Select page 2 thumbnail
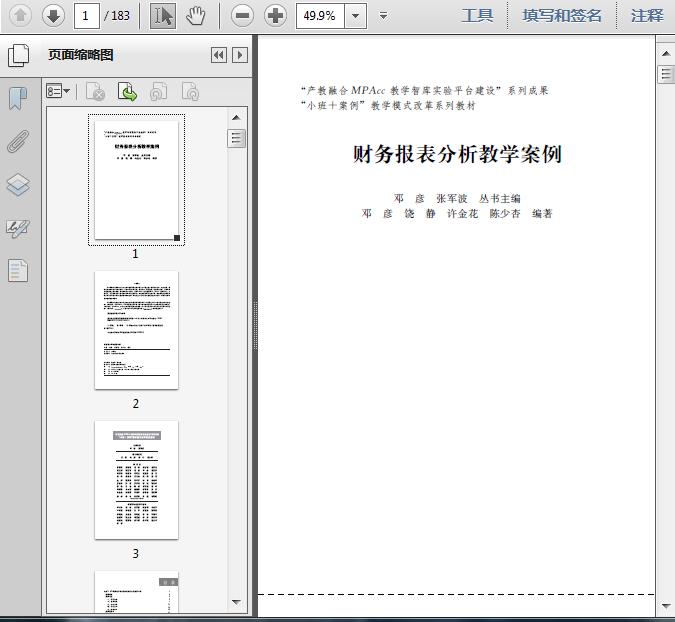675x622 pixels. click(136, 330)
